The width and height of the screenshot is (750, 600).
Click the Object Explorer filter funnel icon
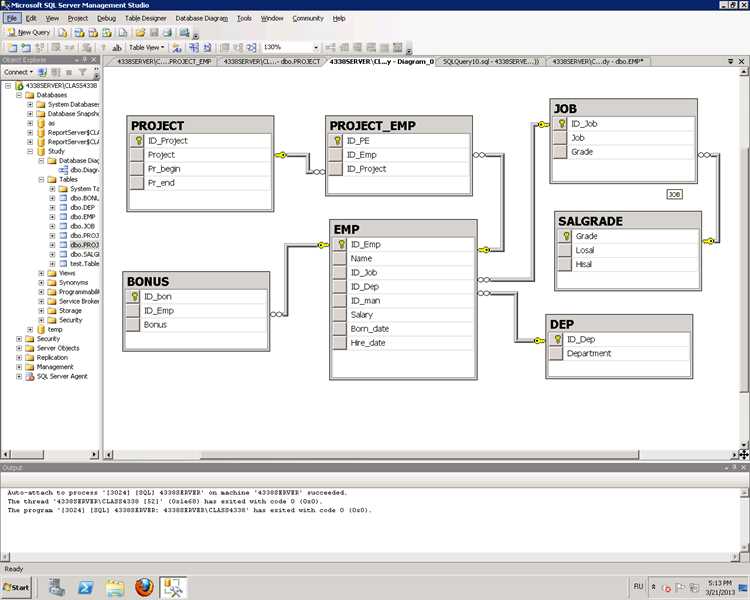(x=83, y=72)
